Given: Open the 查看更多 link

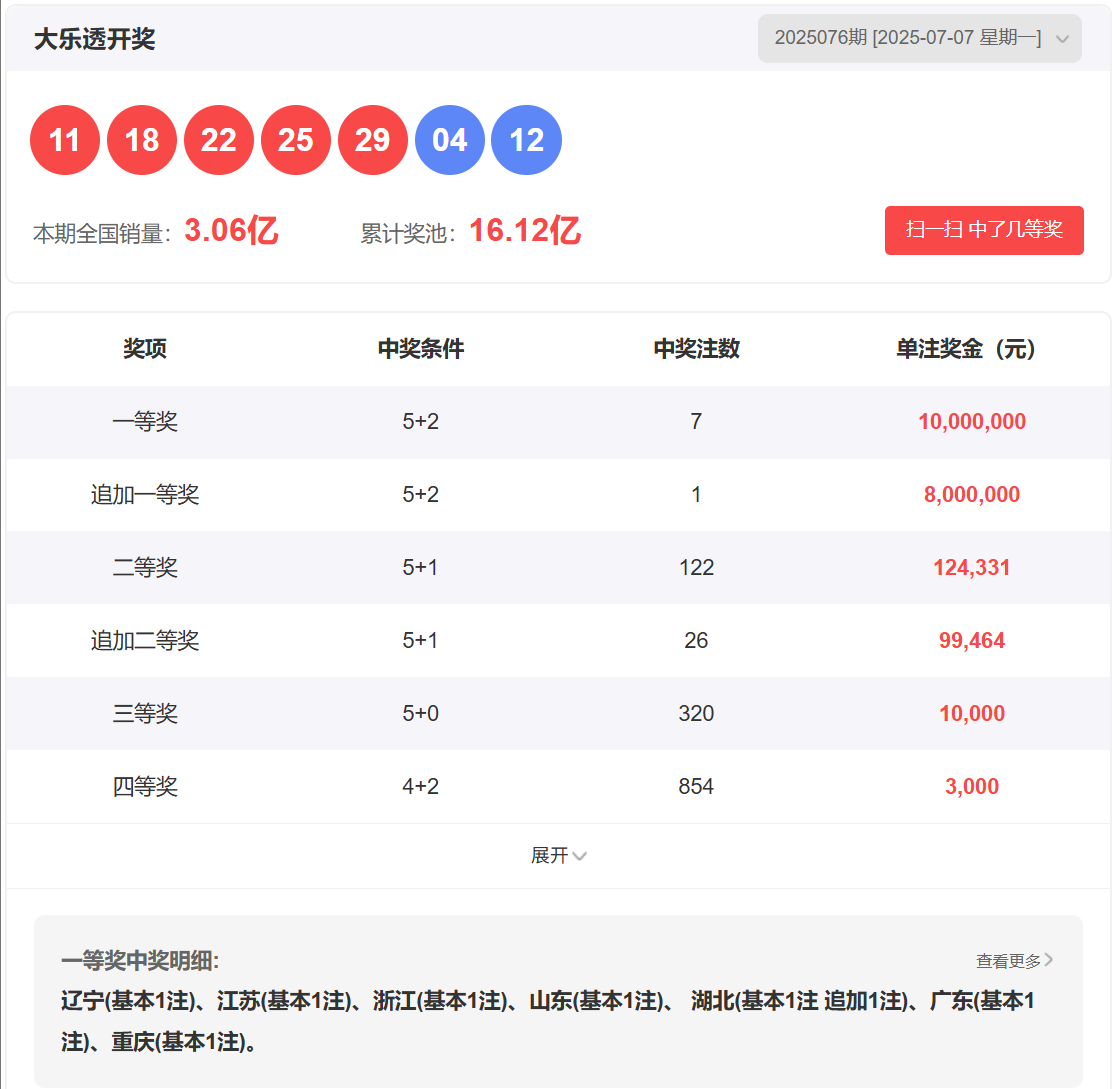Looking at the screenshot, I should click(x=1014, y=961).
